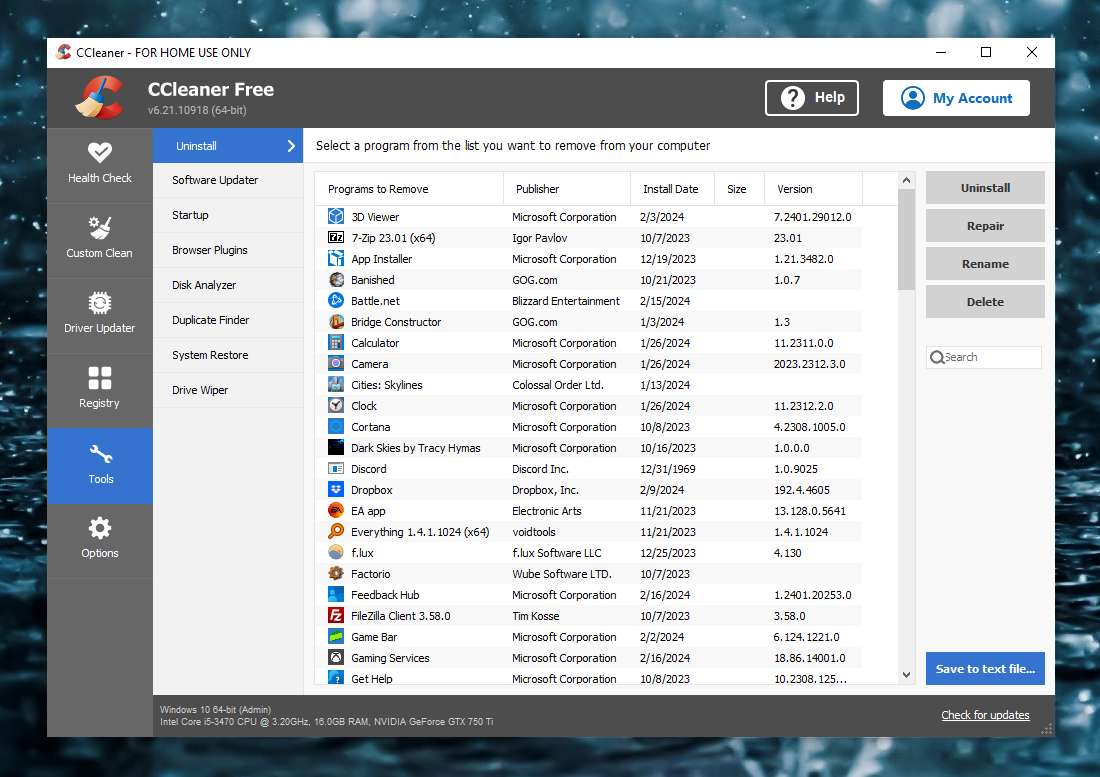Click the App Installer icon
The height and width of the screenshot is (777, 1100).
click(x=336, y=259)
